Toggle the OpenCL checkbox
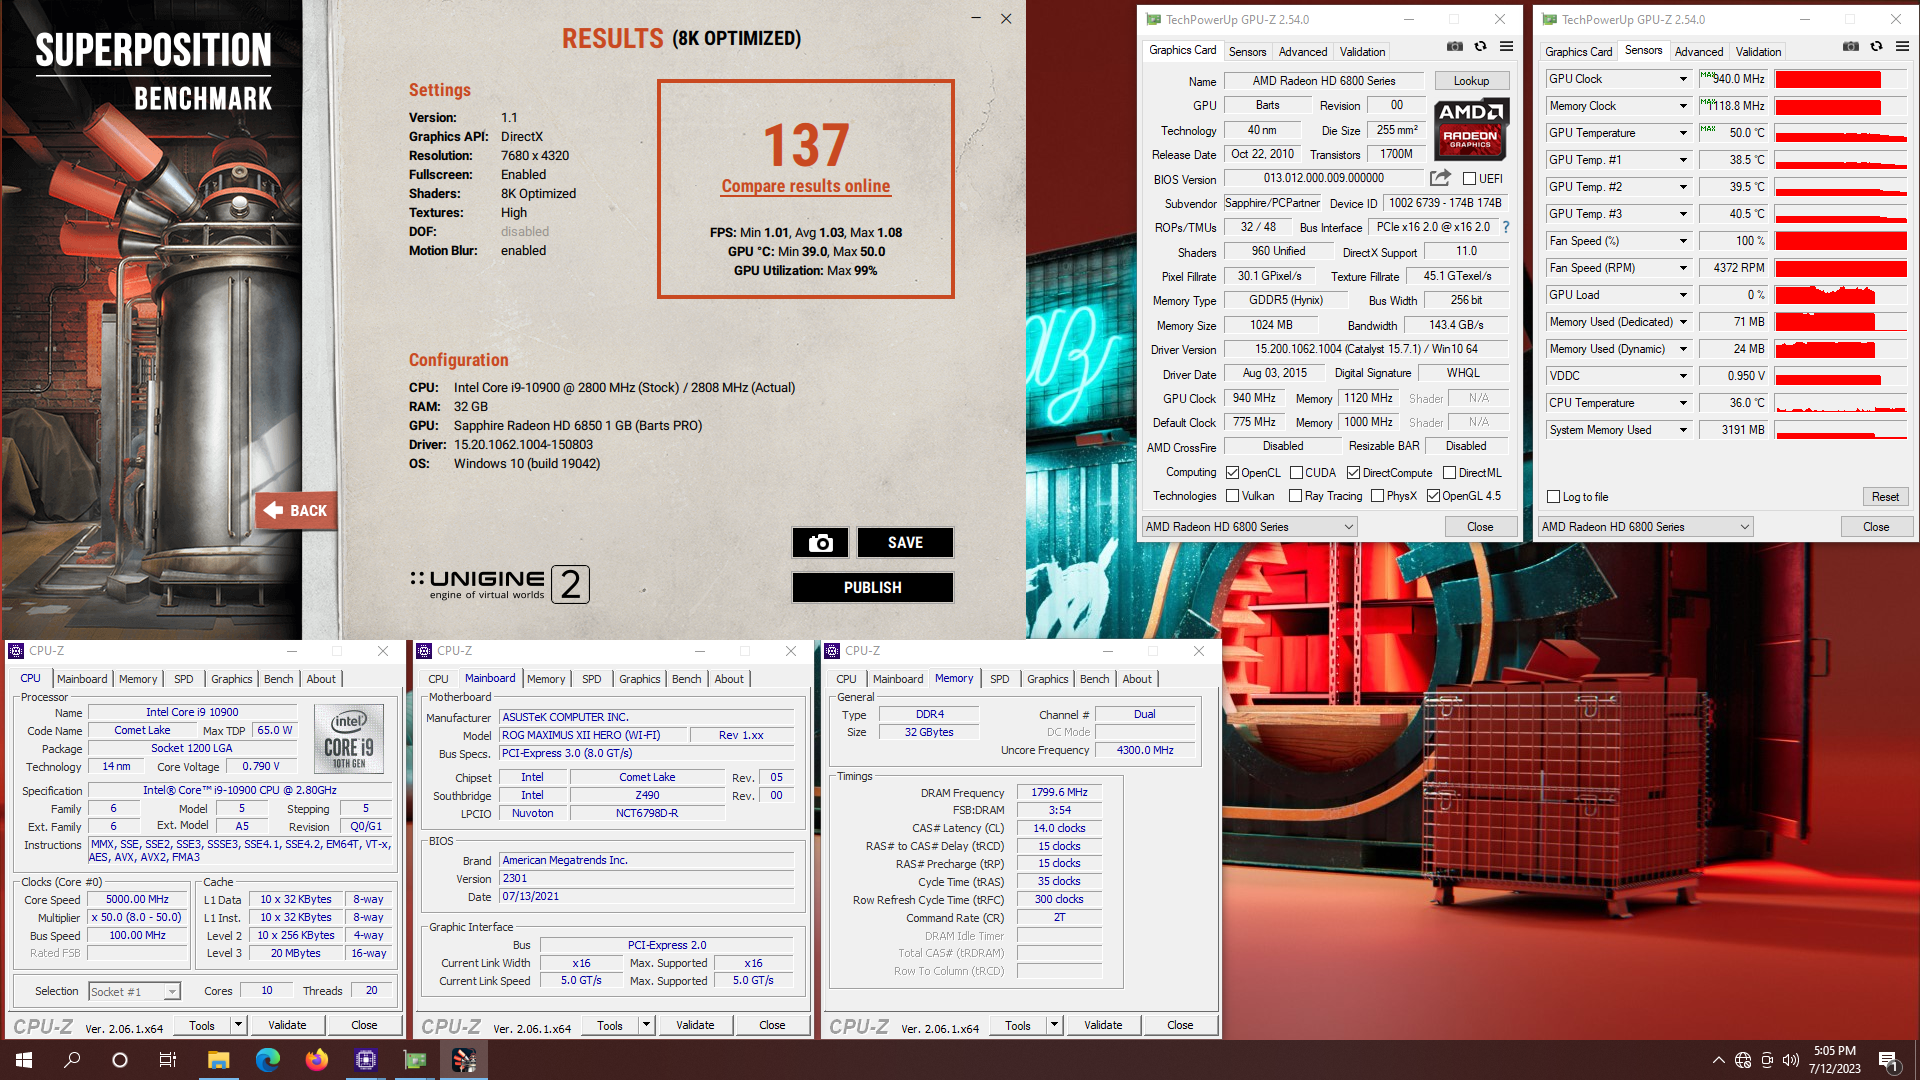 (1233, 473)
